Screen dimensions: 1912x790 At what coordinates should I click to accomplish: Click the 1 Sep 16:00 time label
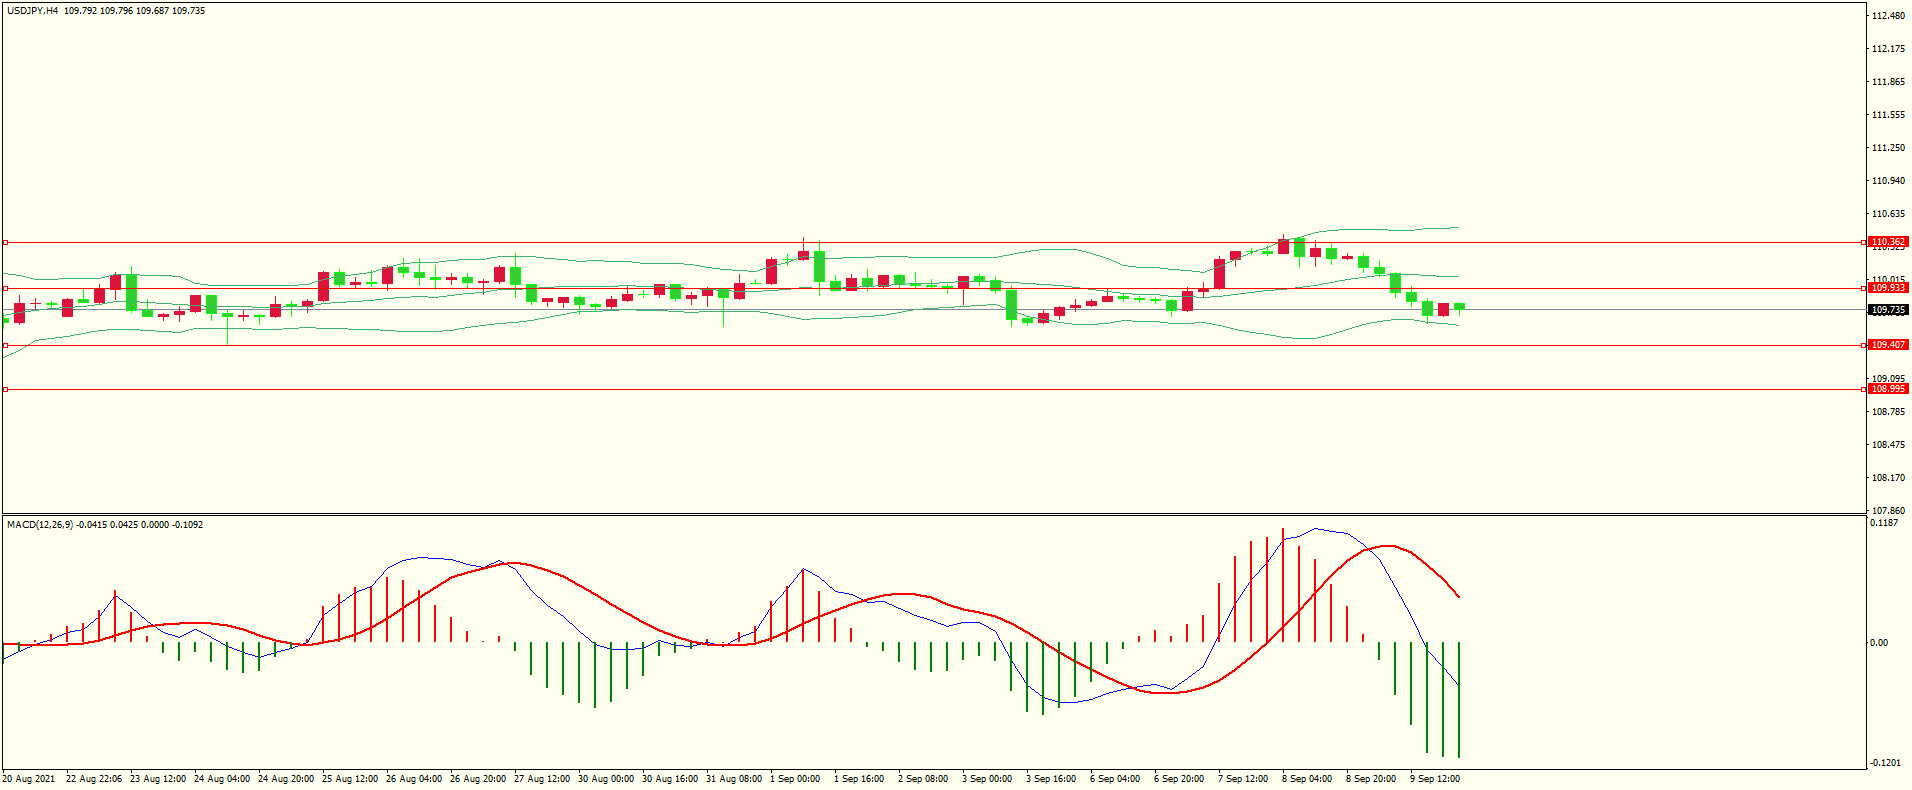tap(859, 779)
